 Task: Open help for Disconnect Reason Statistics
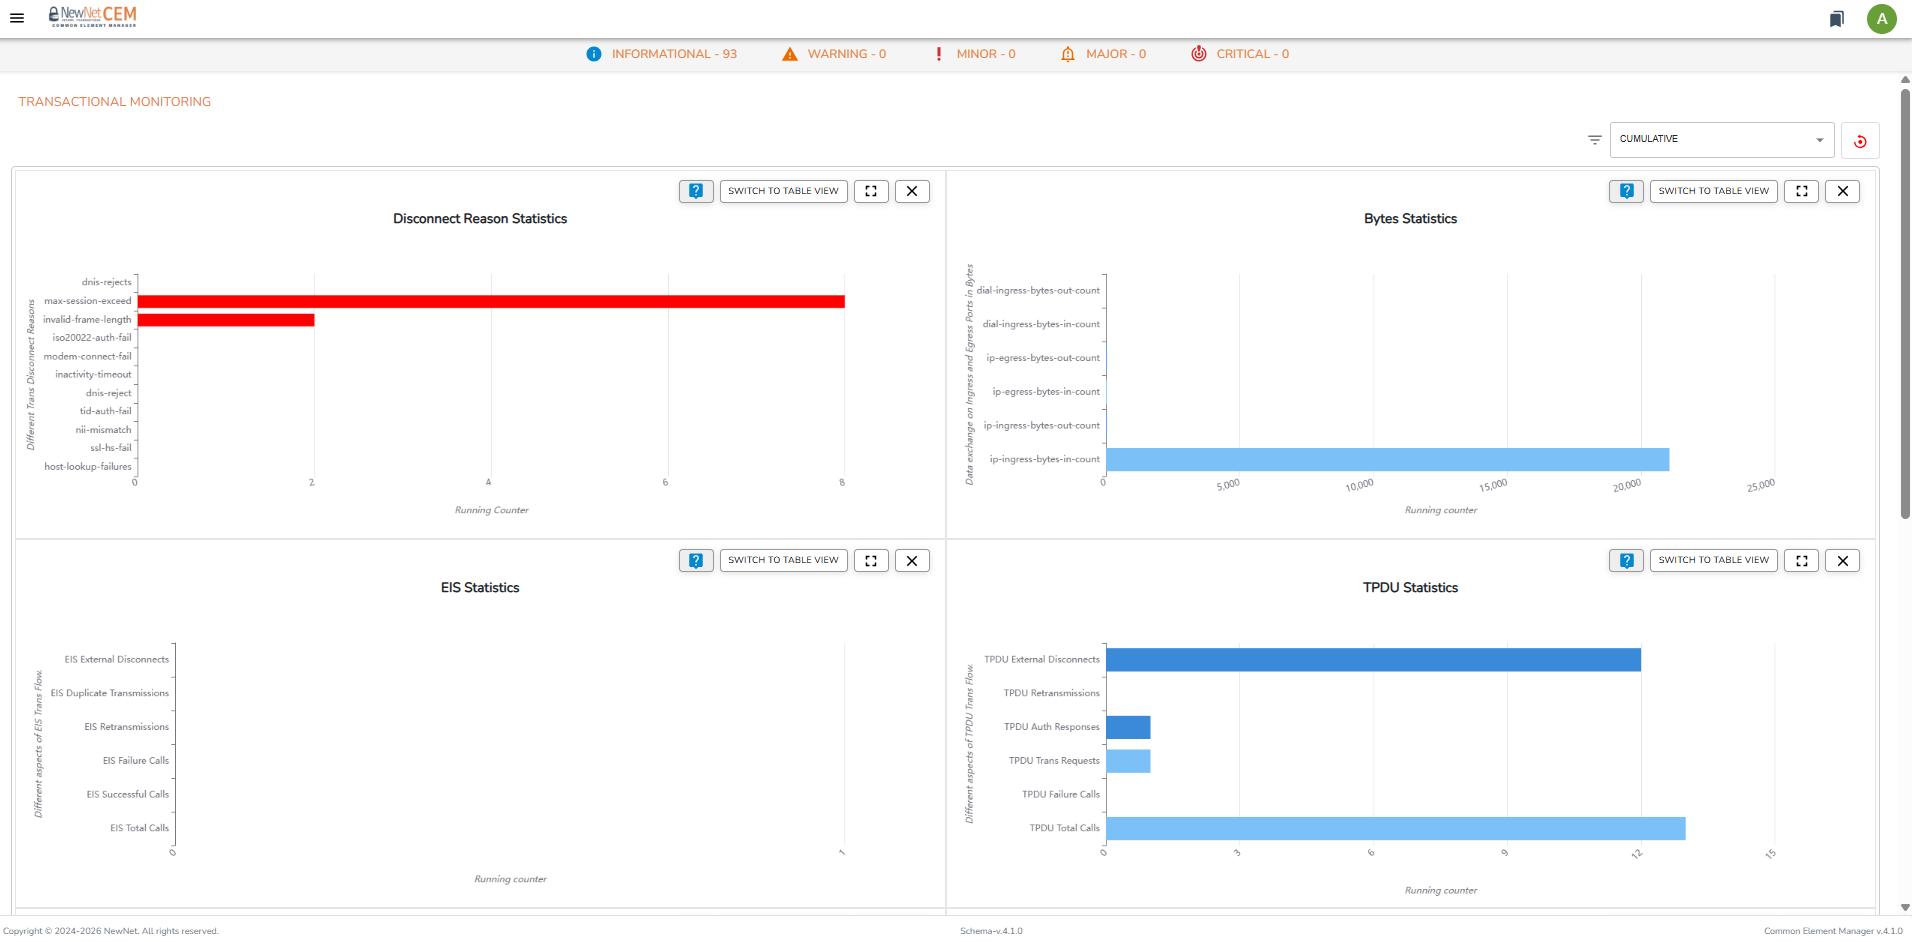[x=696, y=191]
